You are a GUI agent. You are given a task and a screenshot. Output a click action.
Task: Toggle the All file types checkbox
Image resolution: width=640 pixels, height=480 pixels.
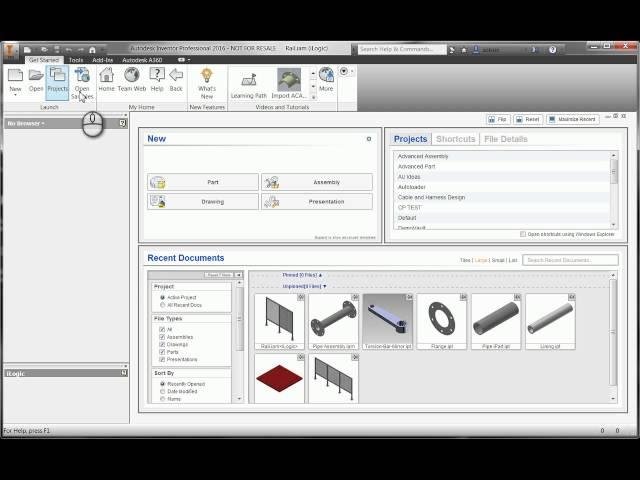162,329
